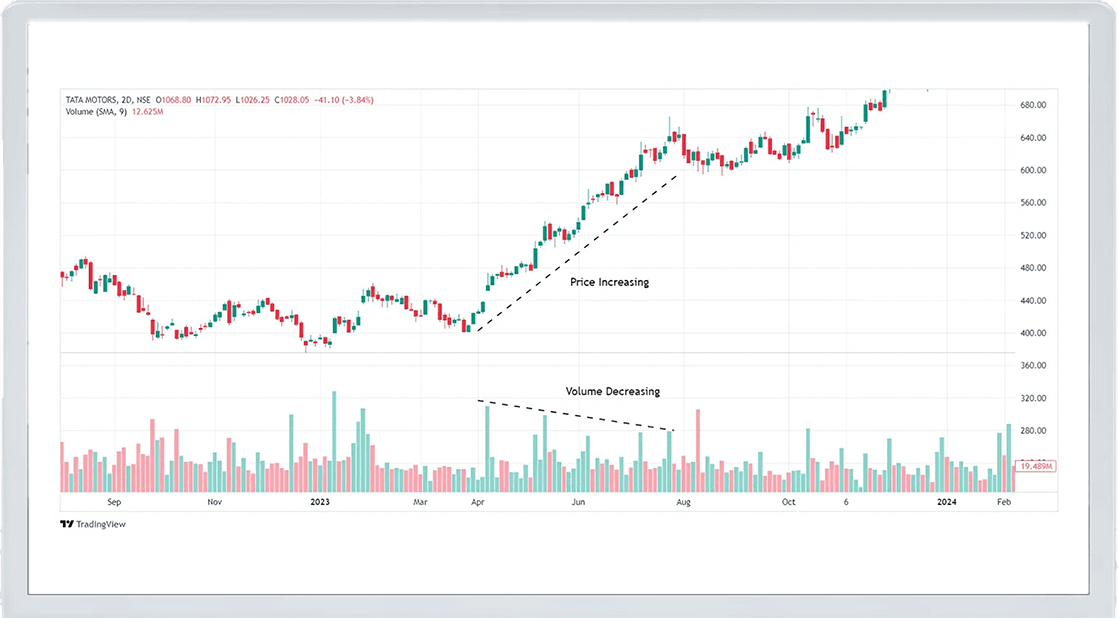1118x618 pixels.
Task: Click the 680.00 price scale label
Action: 1032,105
